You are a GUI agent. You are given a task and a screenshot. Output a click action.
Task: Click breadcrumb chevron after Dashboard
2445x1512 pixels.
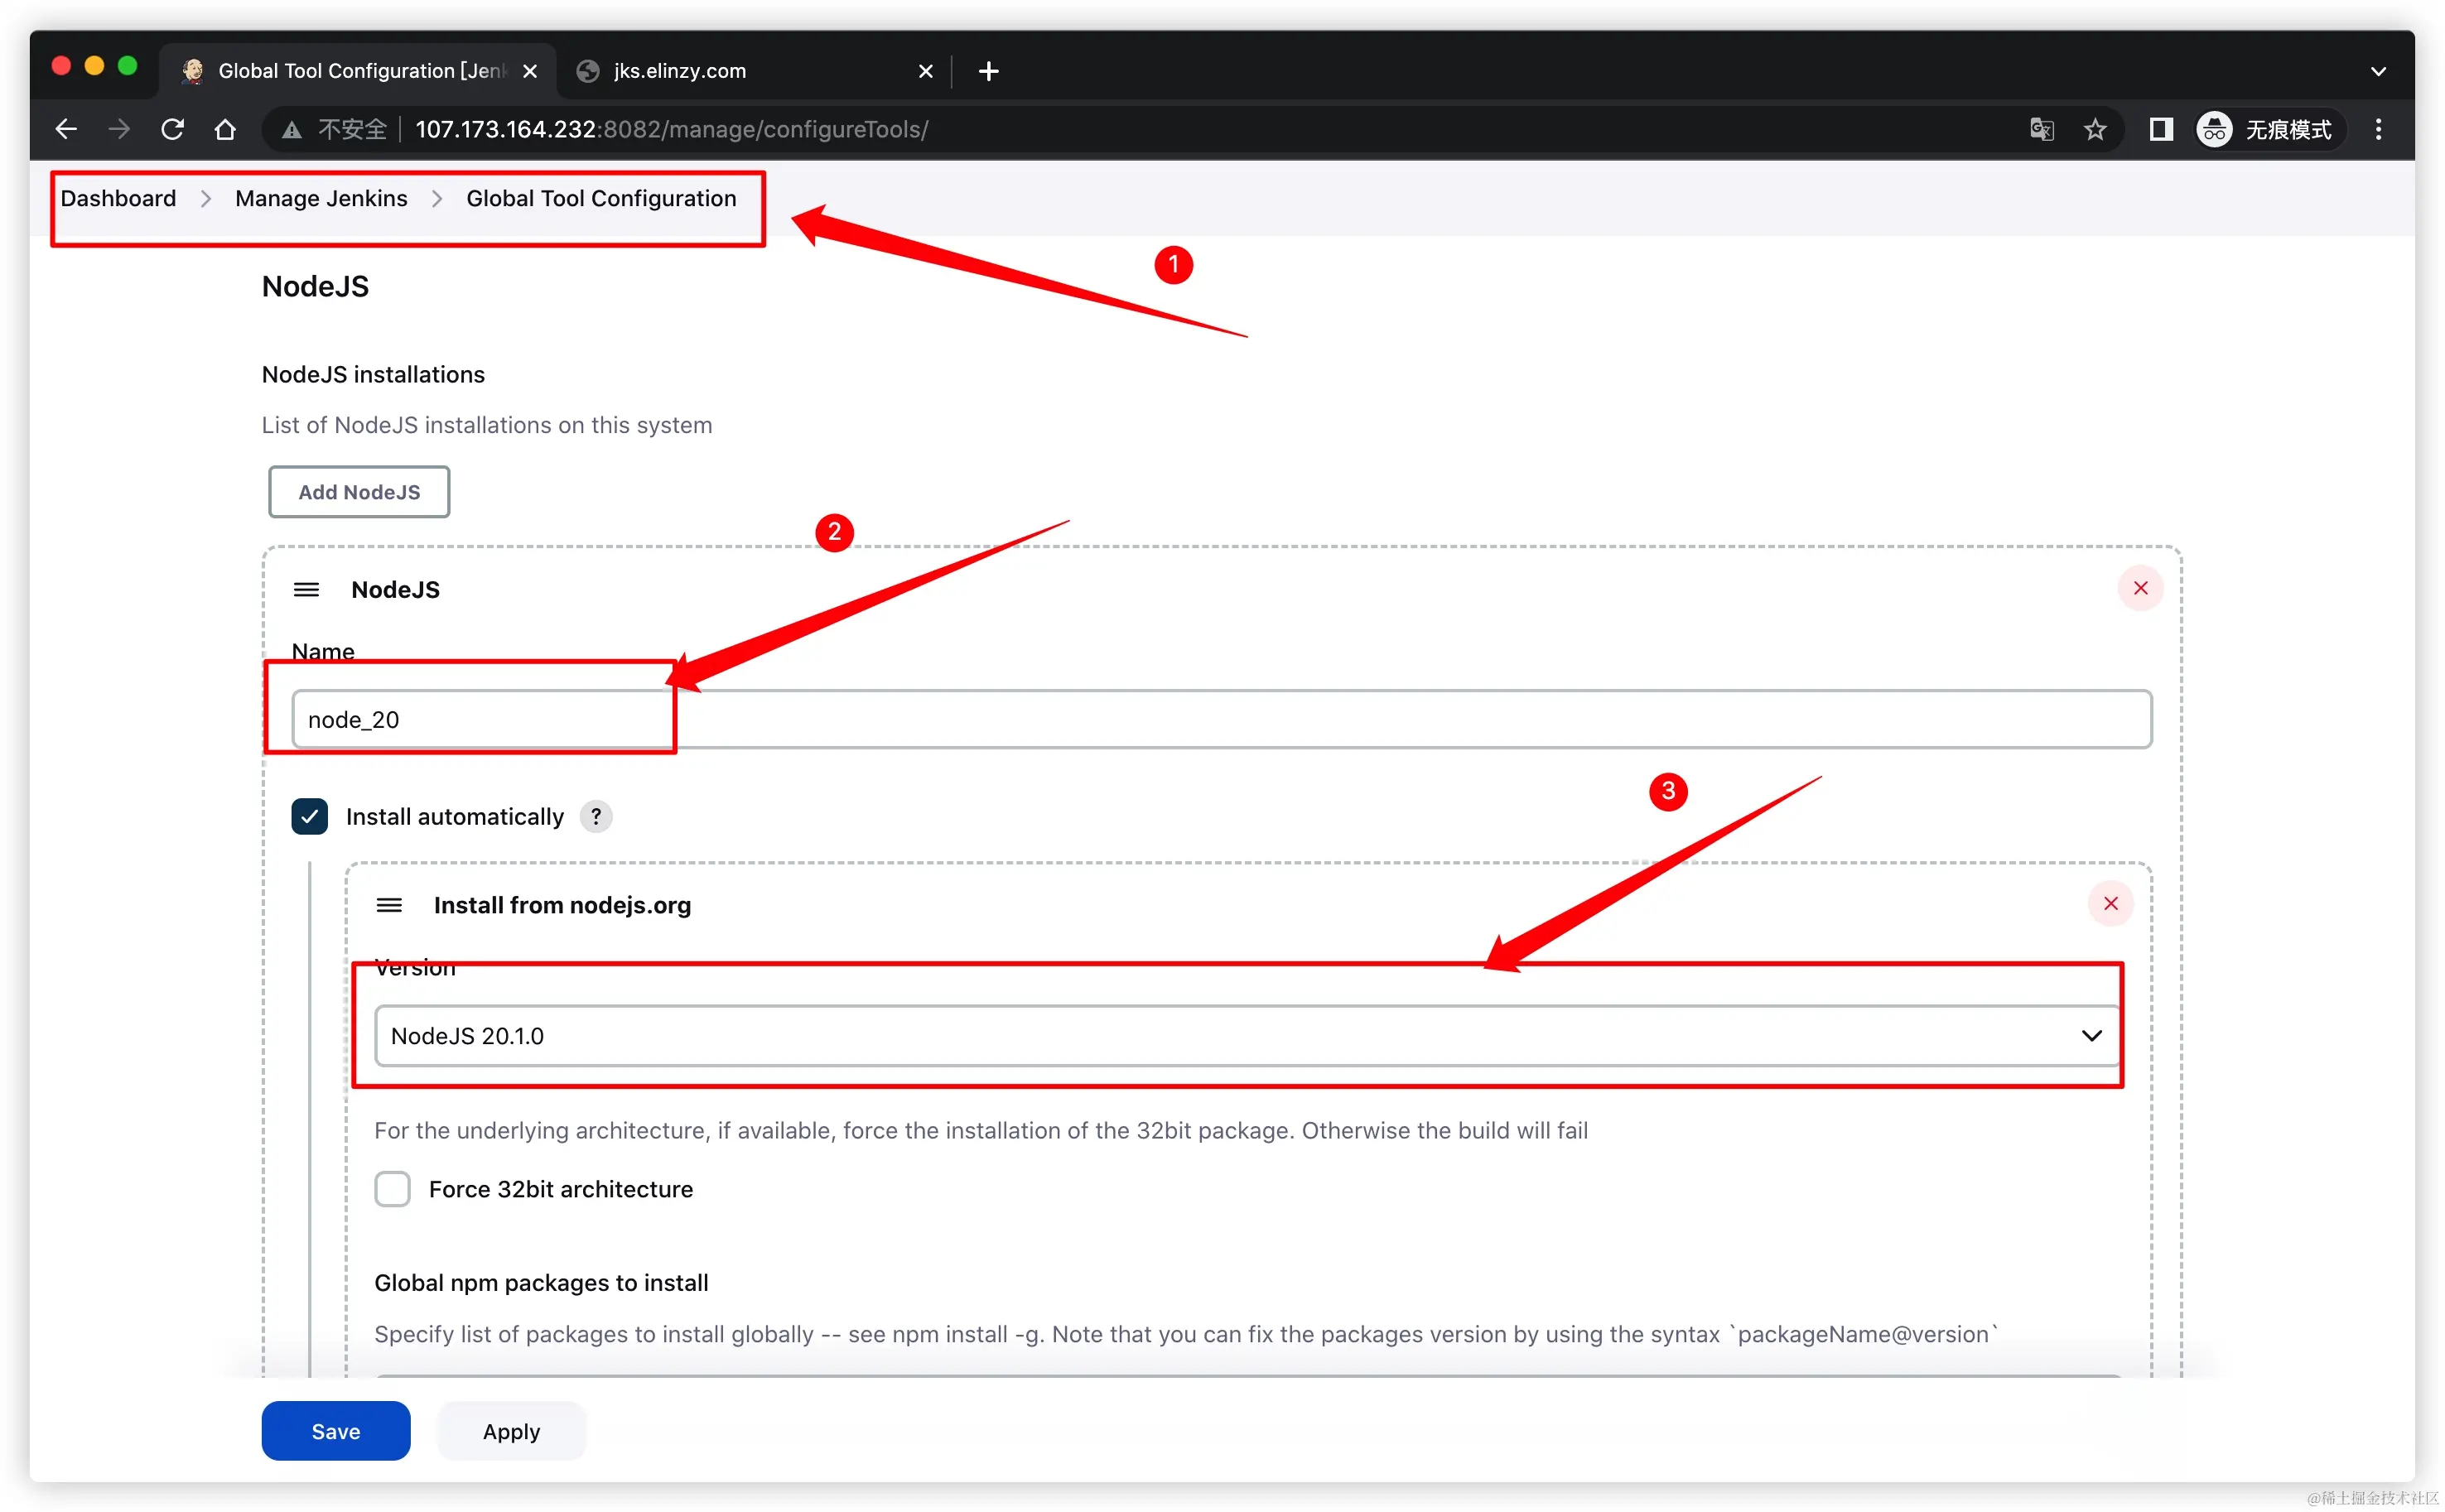(206, 199)
